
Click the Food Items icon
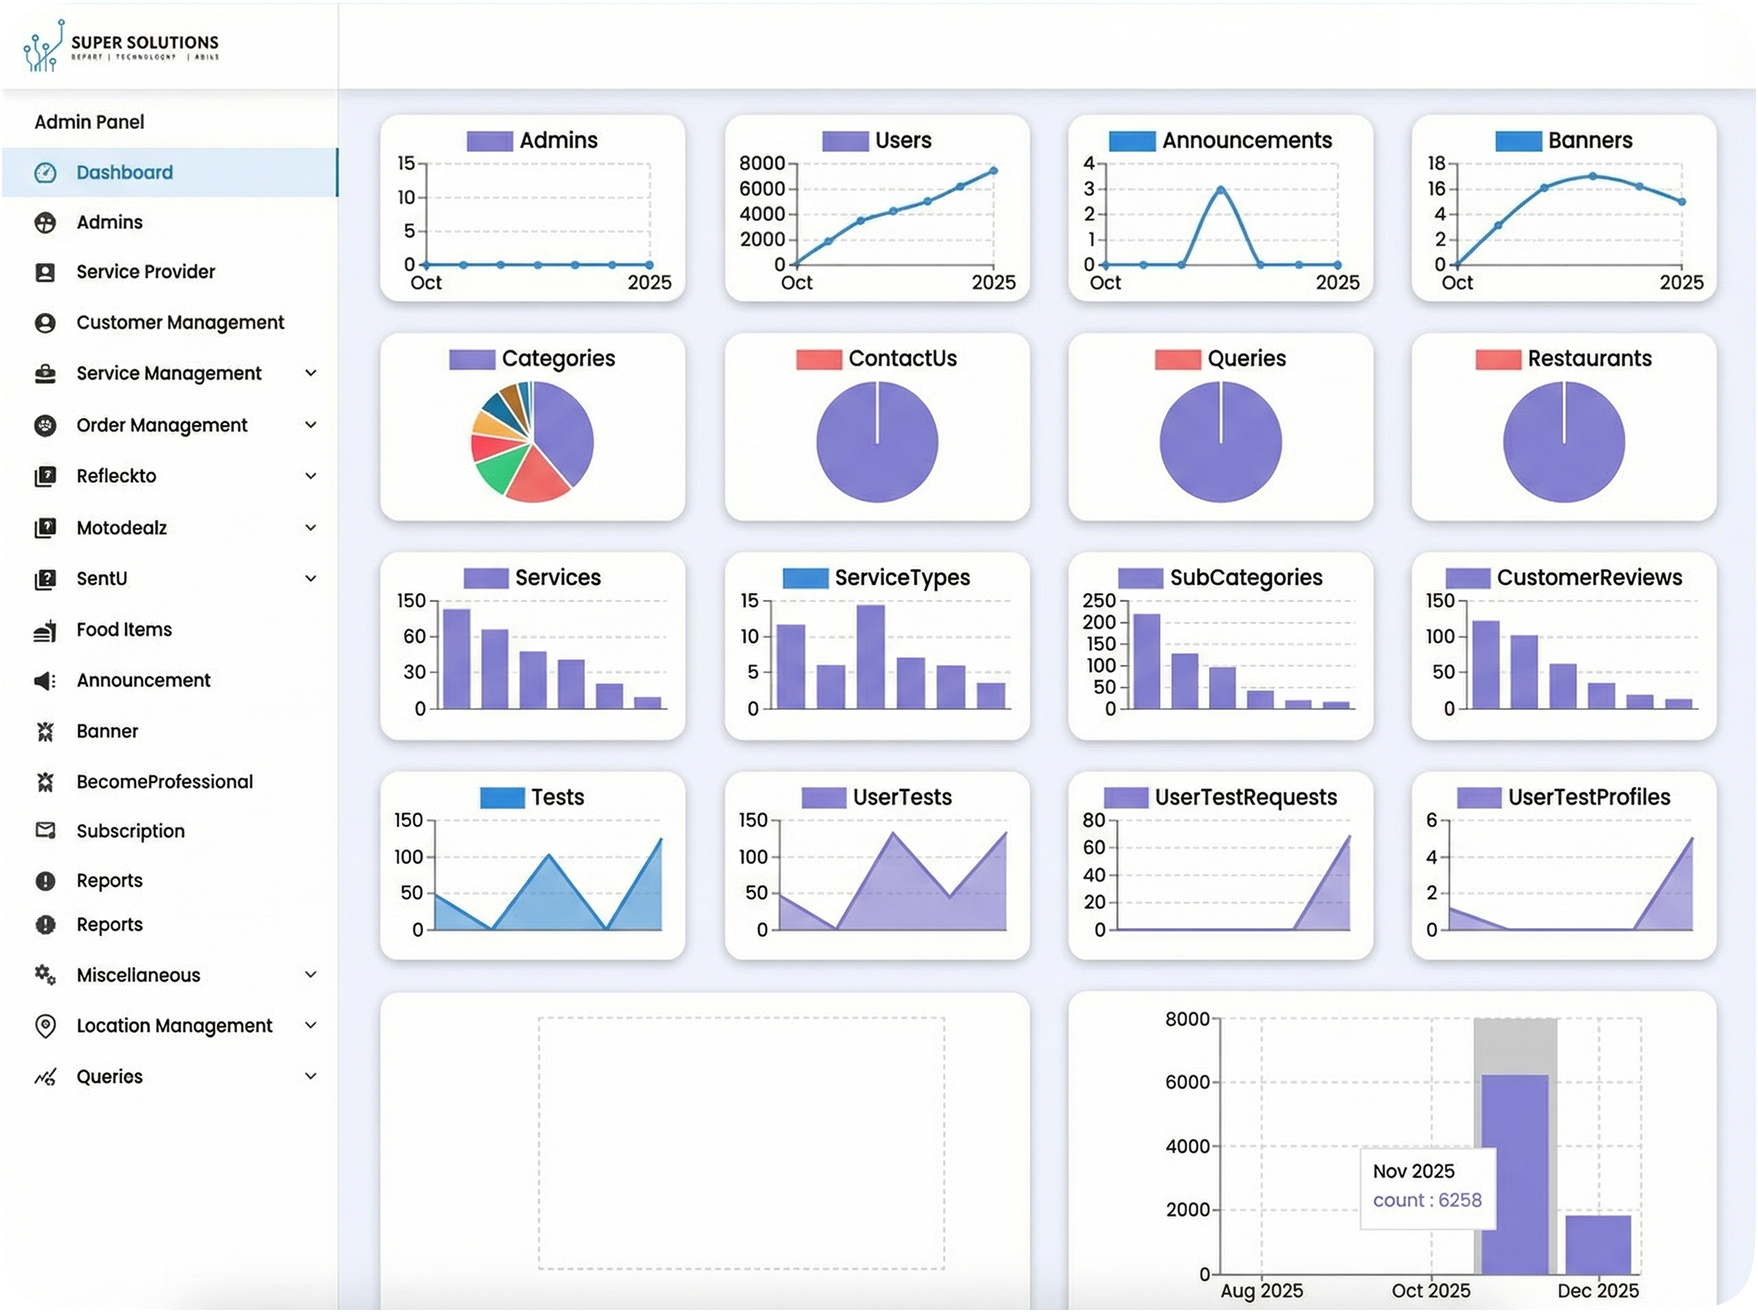(x=45, y=631)
